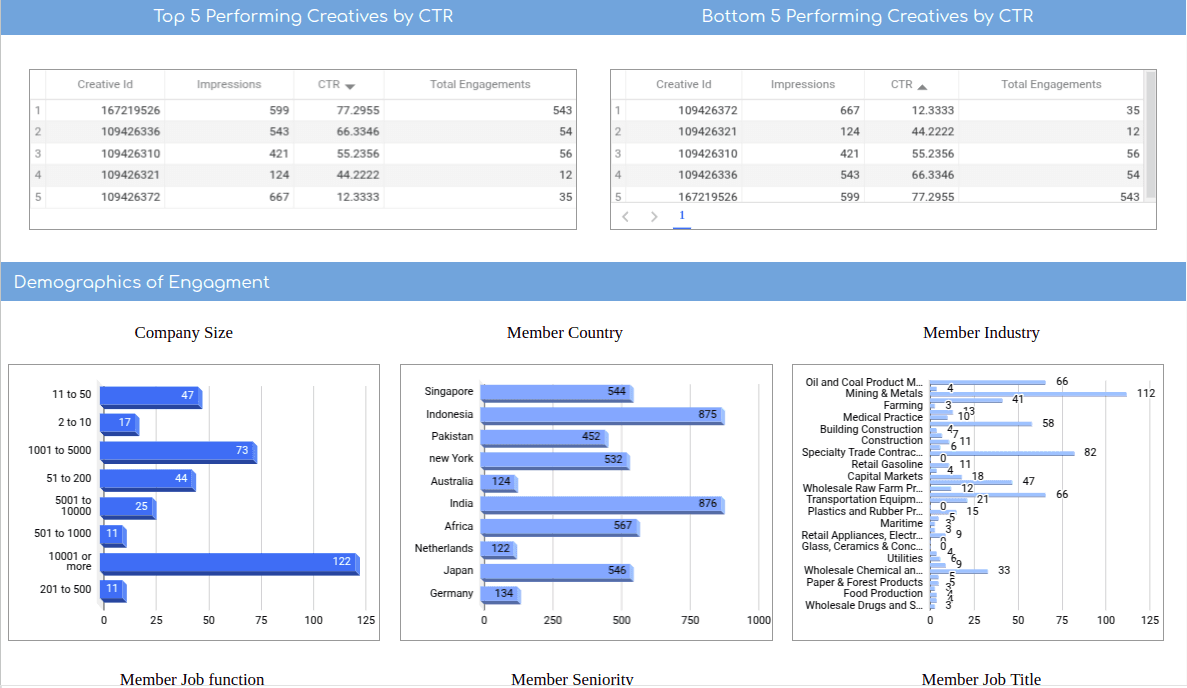Click the Singapore bar showing 544
The height and width of the screenshot is (688, 1187).
pos(556,393)
